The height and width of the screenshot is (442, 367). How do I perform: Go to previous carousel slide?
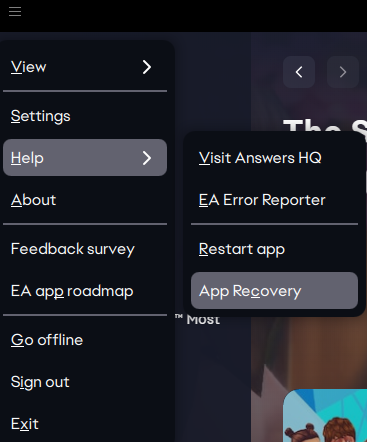[299, 72]
